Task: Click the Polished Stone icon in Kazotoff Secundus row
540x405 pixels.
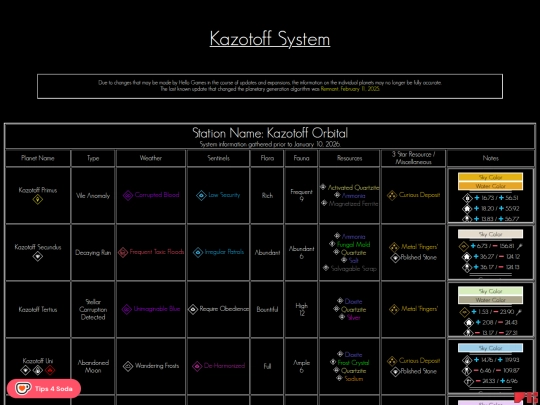Action: pyautogui.click(x=395, y=257)
